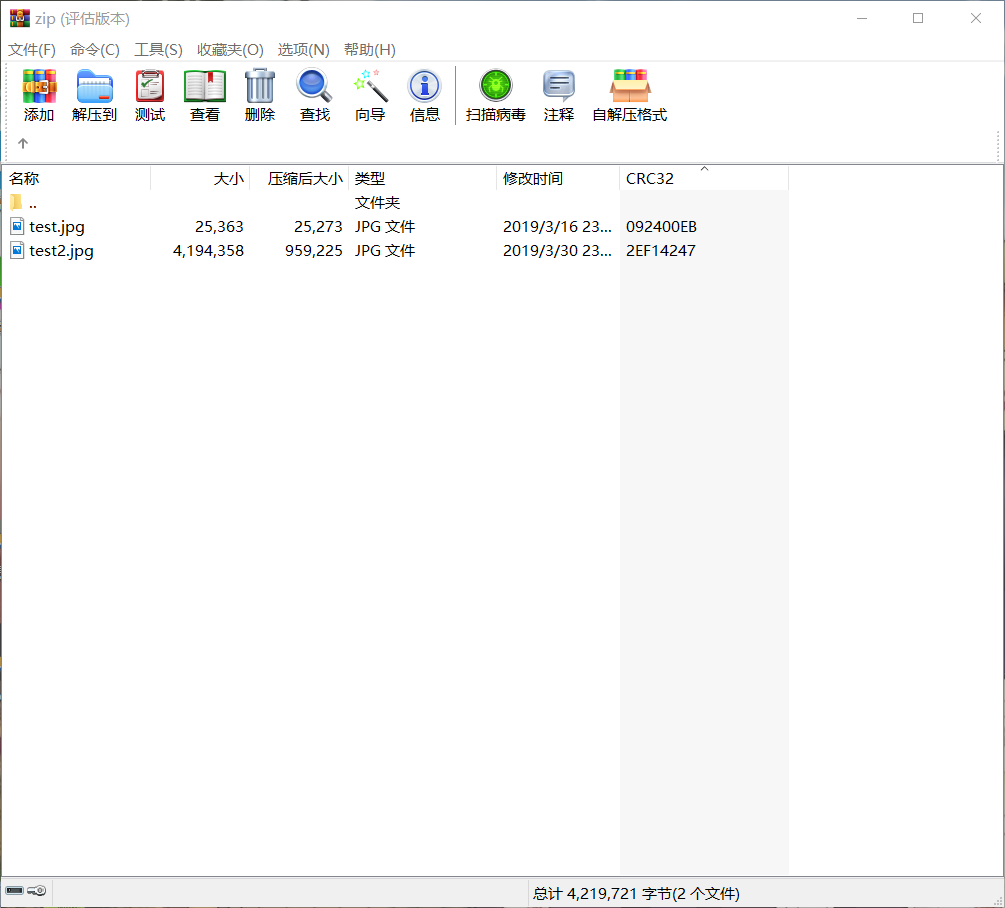This screenshot has height=908, width=1005.
Task: Click JPG 文件 type of test2.jpg
Action: pyautogui.click(x=385, y=251)
